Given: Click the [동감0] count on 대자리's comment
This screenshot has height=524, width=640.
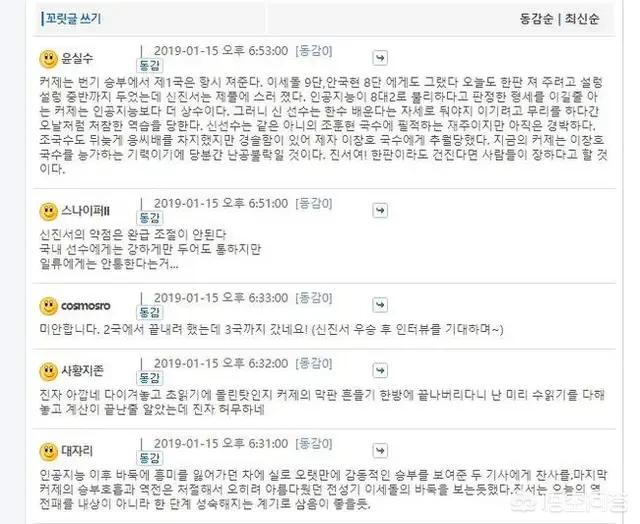Looking at the screenshot, I should click(314, 444).
